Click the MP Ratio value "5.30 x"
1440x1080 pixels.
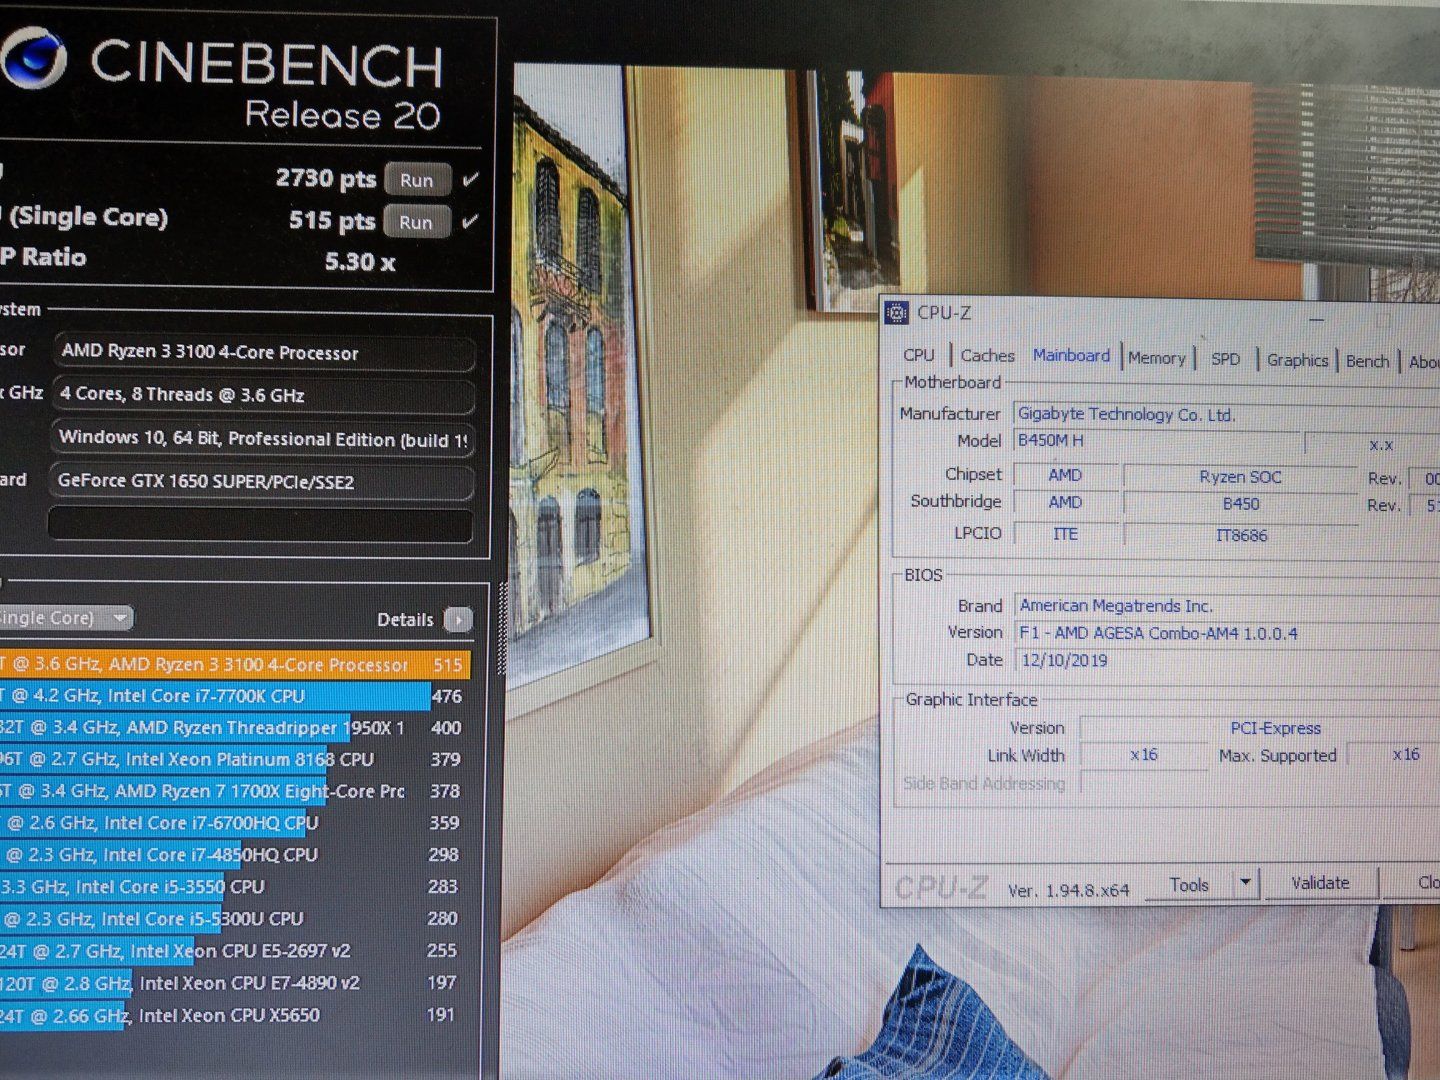pyautogui.click(x=360, y=262)
